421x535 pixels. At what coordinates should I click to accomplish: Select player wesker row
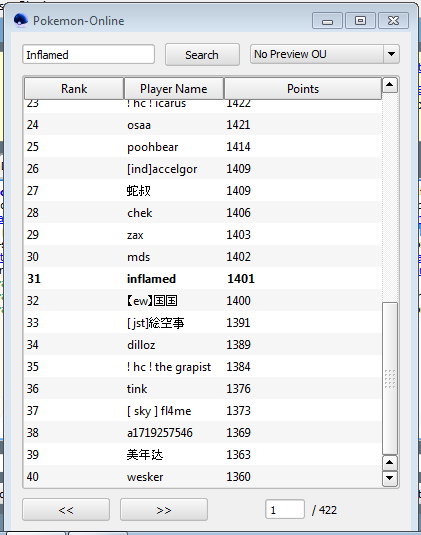pos(203,477)
